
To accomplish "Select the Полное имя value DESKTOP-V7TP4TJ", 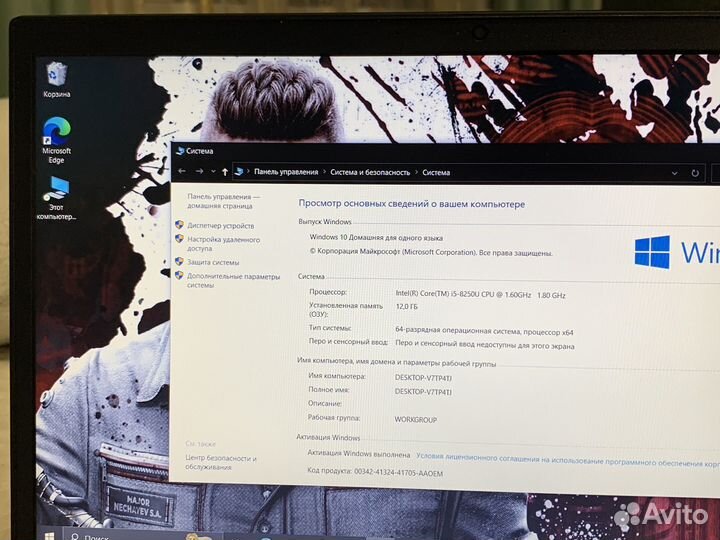I will [x=423, y=392].
